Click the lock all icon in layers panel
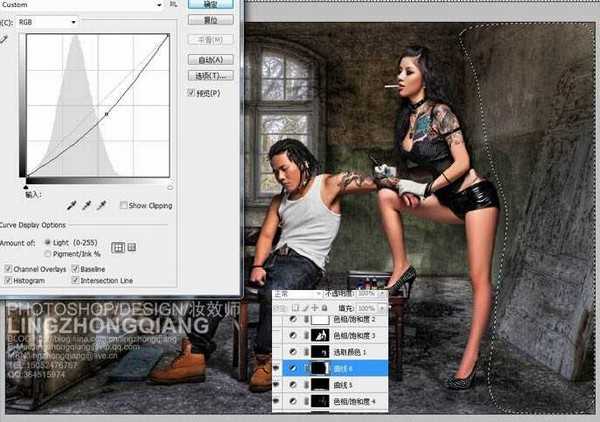The height and width of the screenshot is (422, 600). [324, 306]
